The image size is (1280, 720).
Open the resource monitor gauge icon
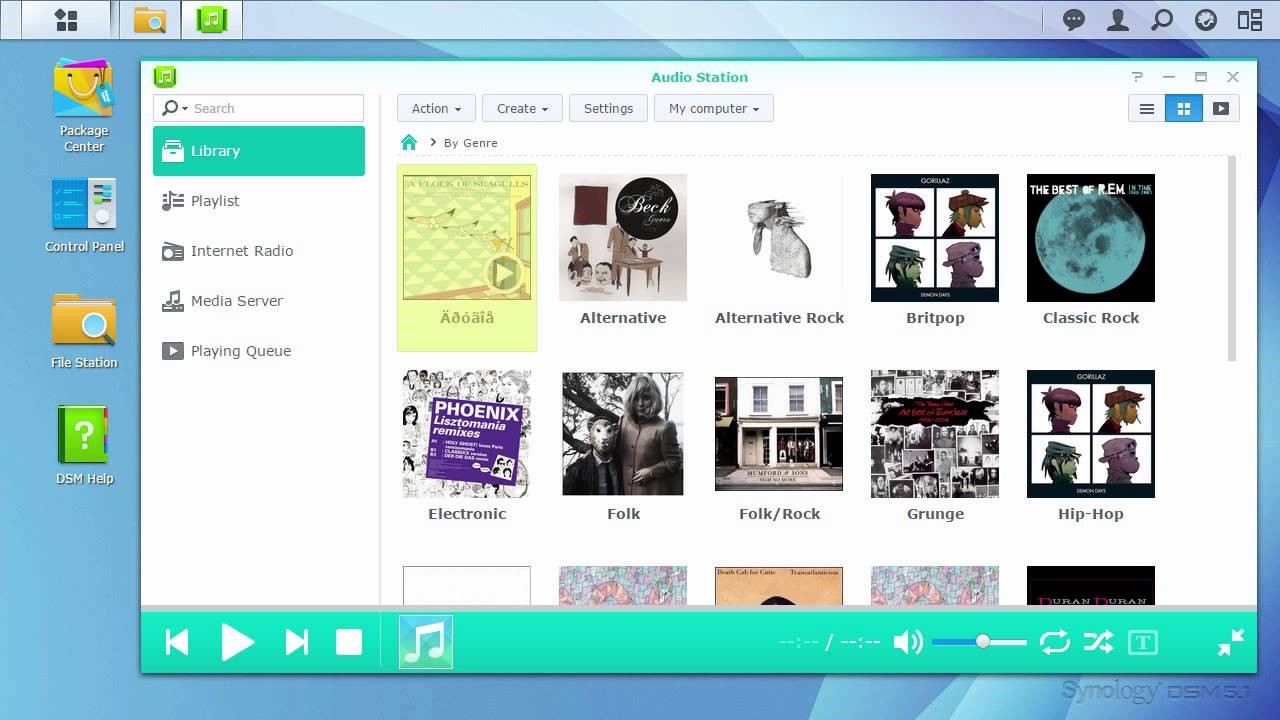click(1206, 19)
